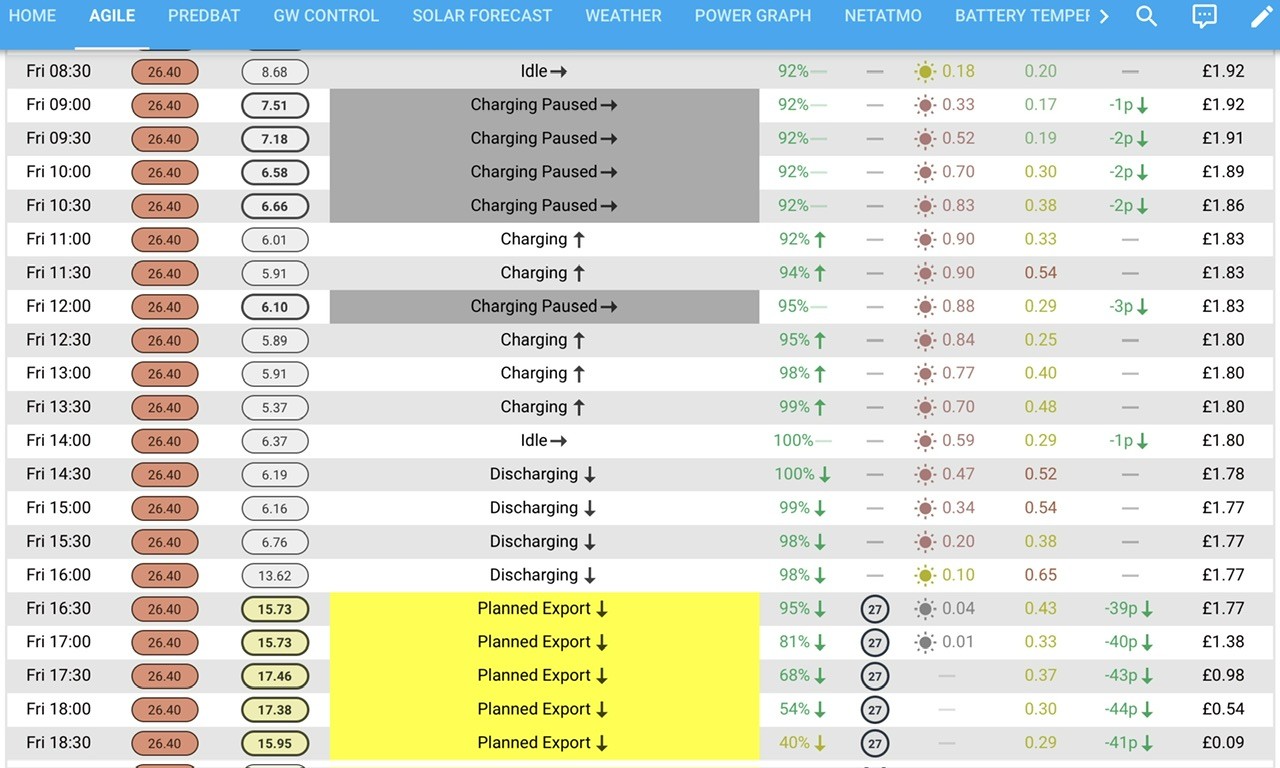Open the assistant chat bubble icon
The height and width of the screenshot is (768, 1280).
tap(1204, 16)
